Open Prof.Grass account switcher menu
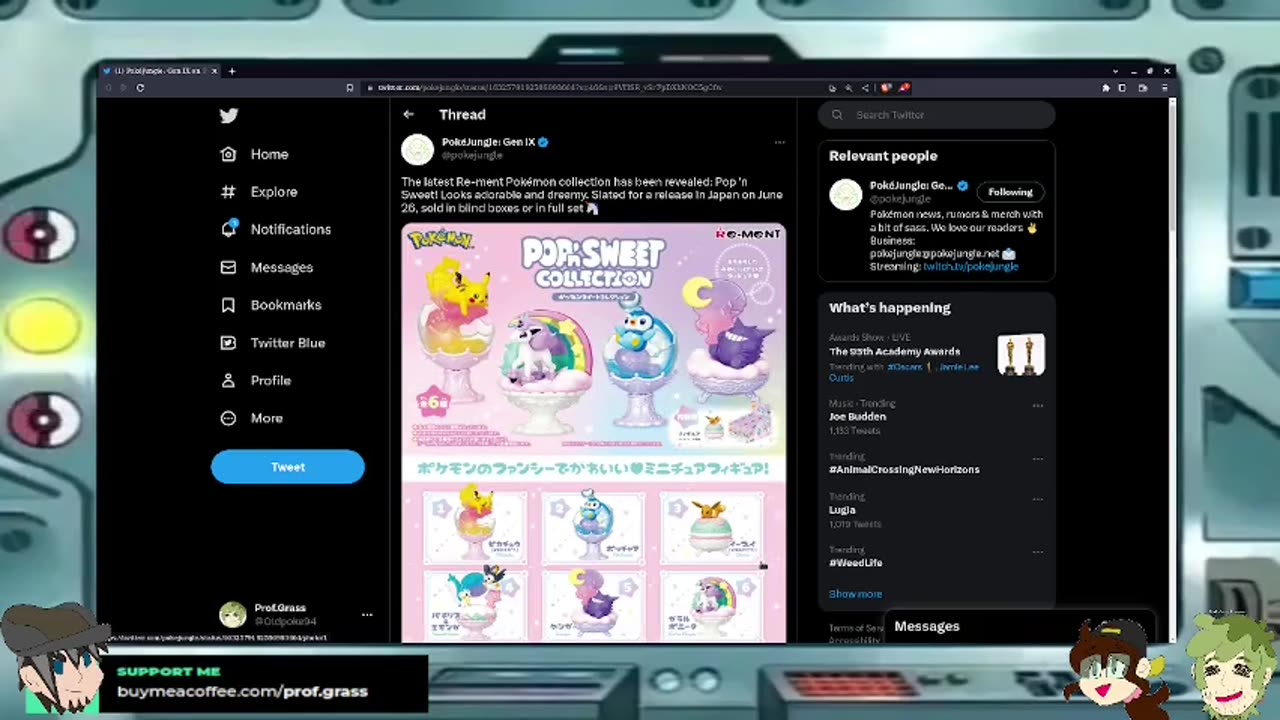 click(367, 615)
